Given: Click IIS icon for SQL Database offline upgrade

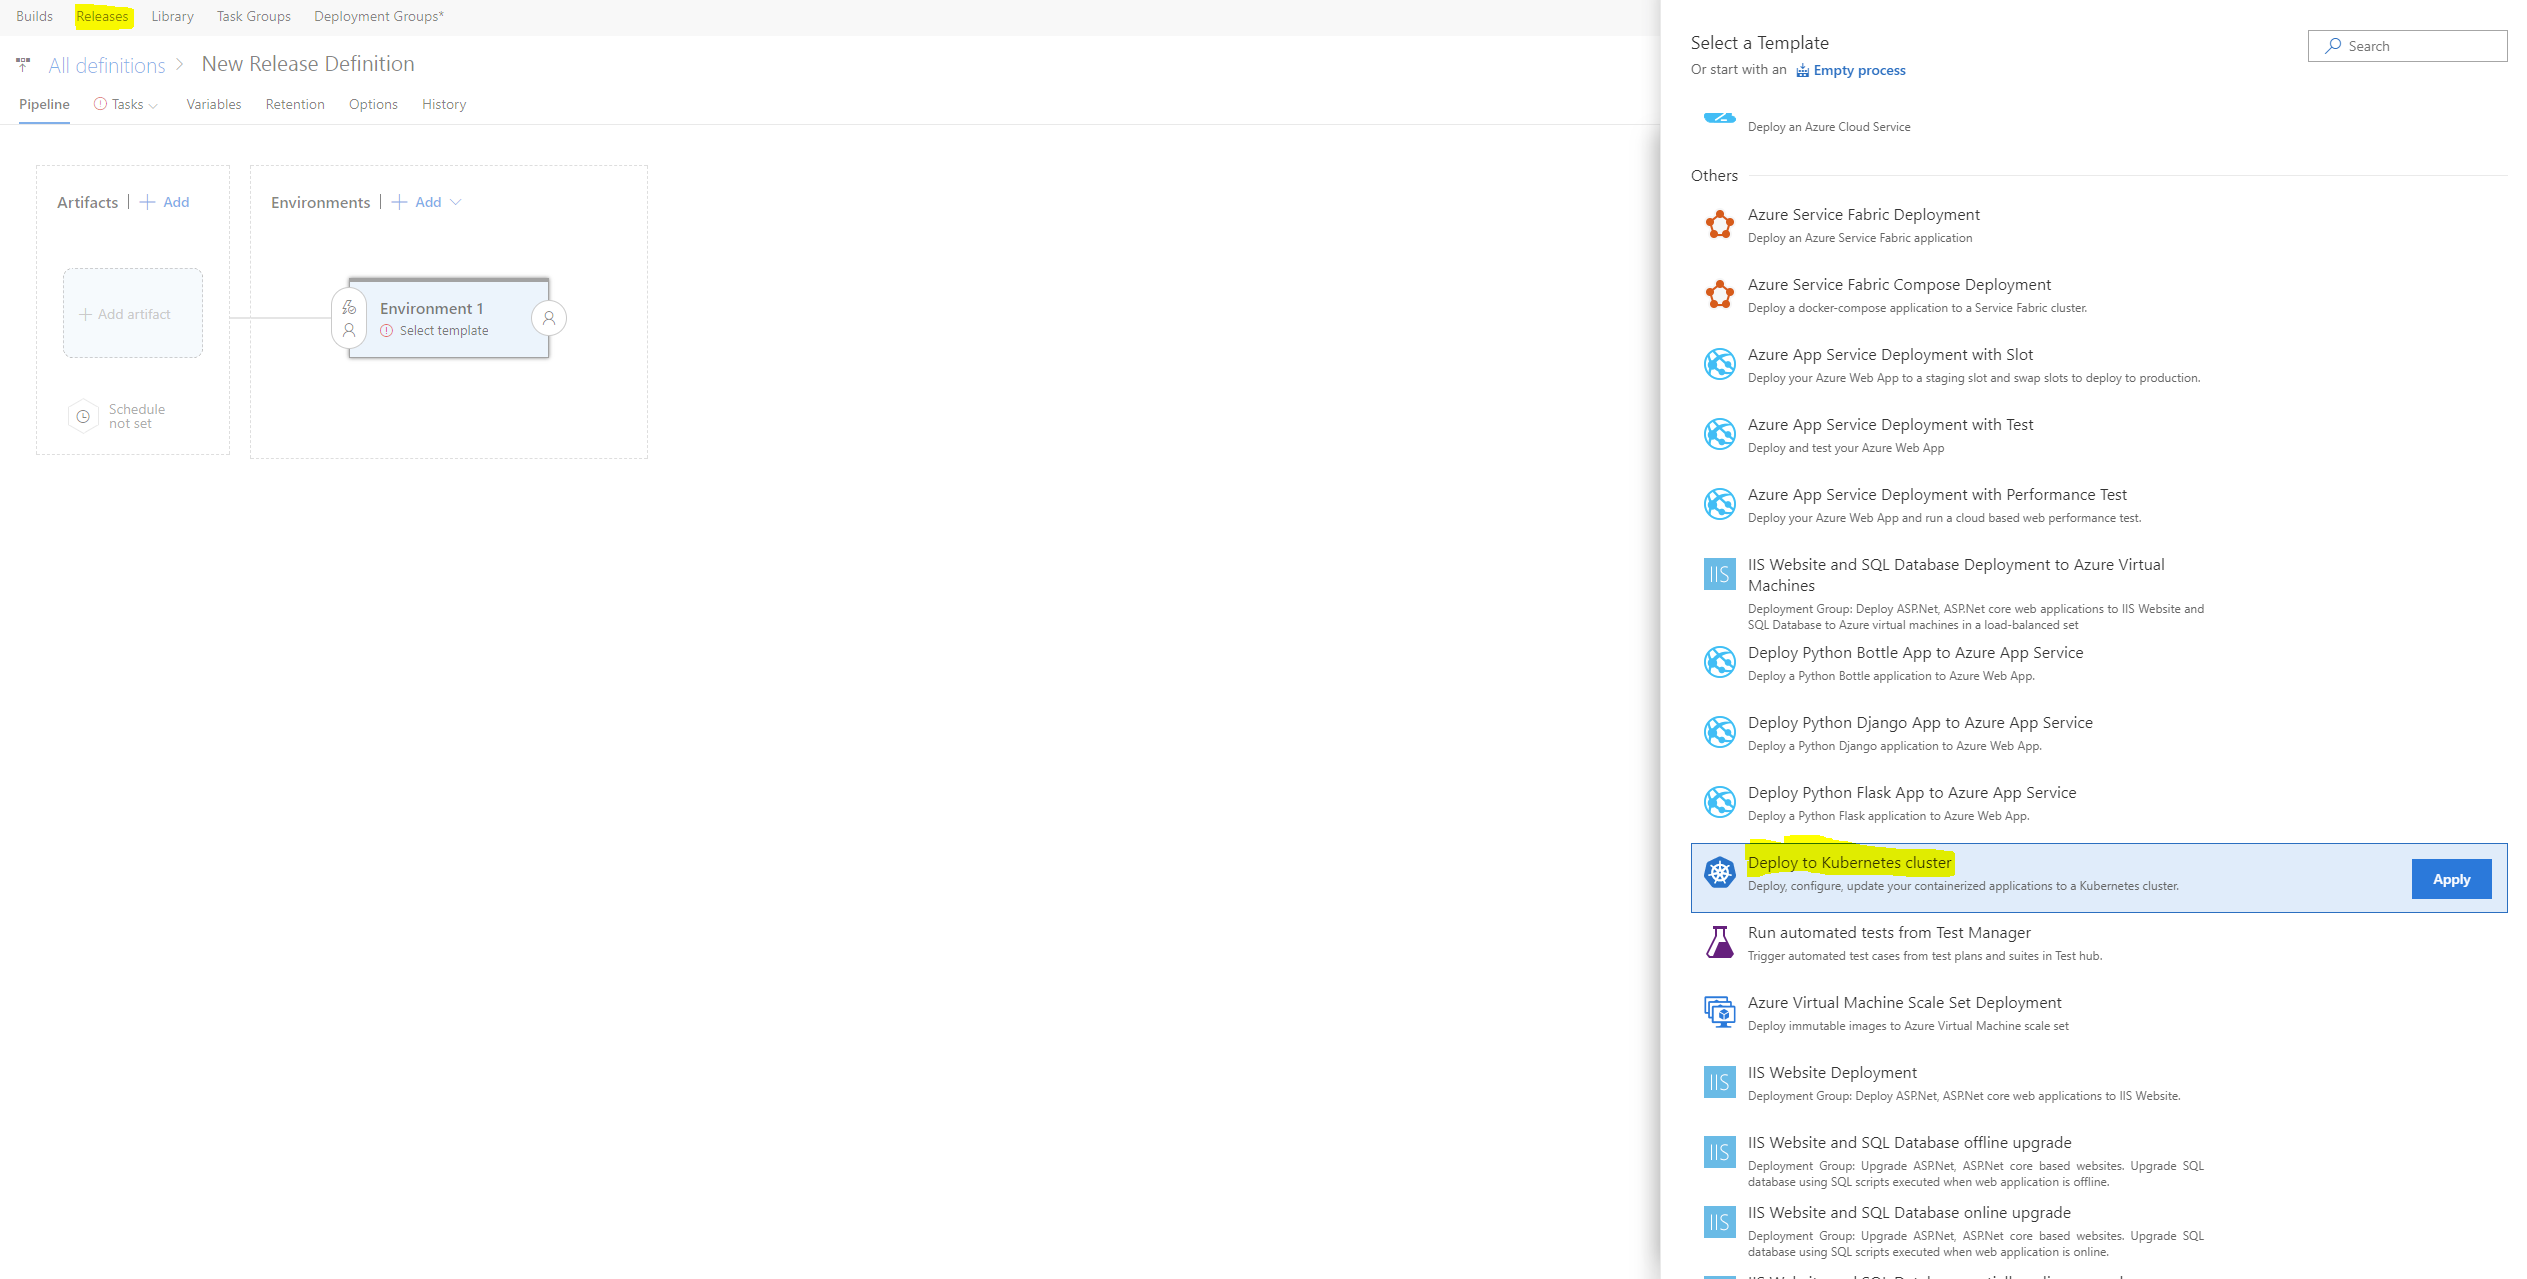Looking at the screenshot, I should 1719,1152.
